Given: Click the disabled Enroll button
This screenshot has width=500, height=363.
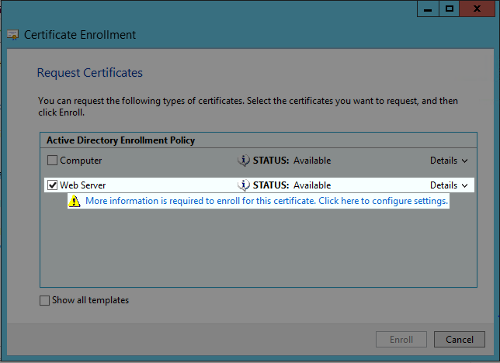Looking at the screenshot, I should tap(401, 339).
